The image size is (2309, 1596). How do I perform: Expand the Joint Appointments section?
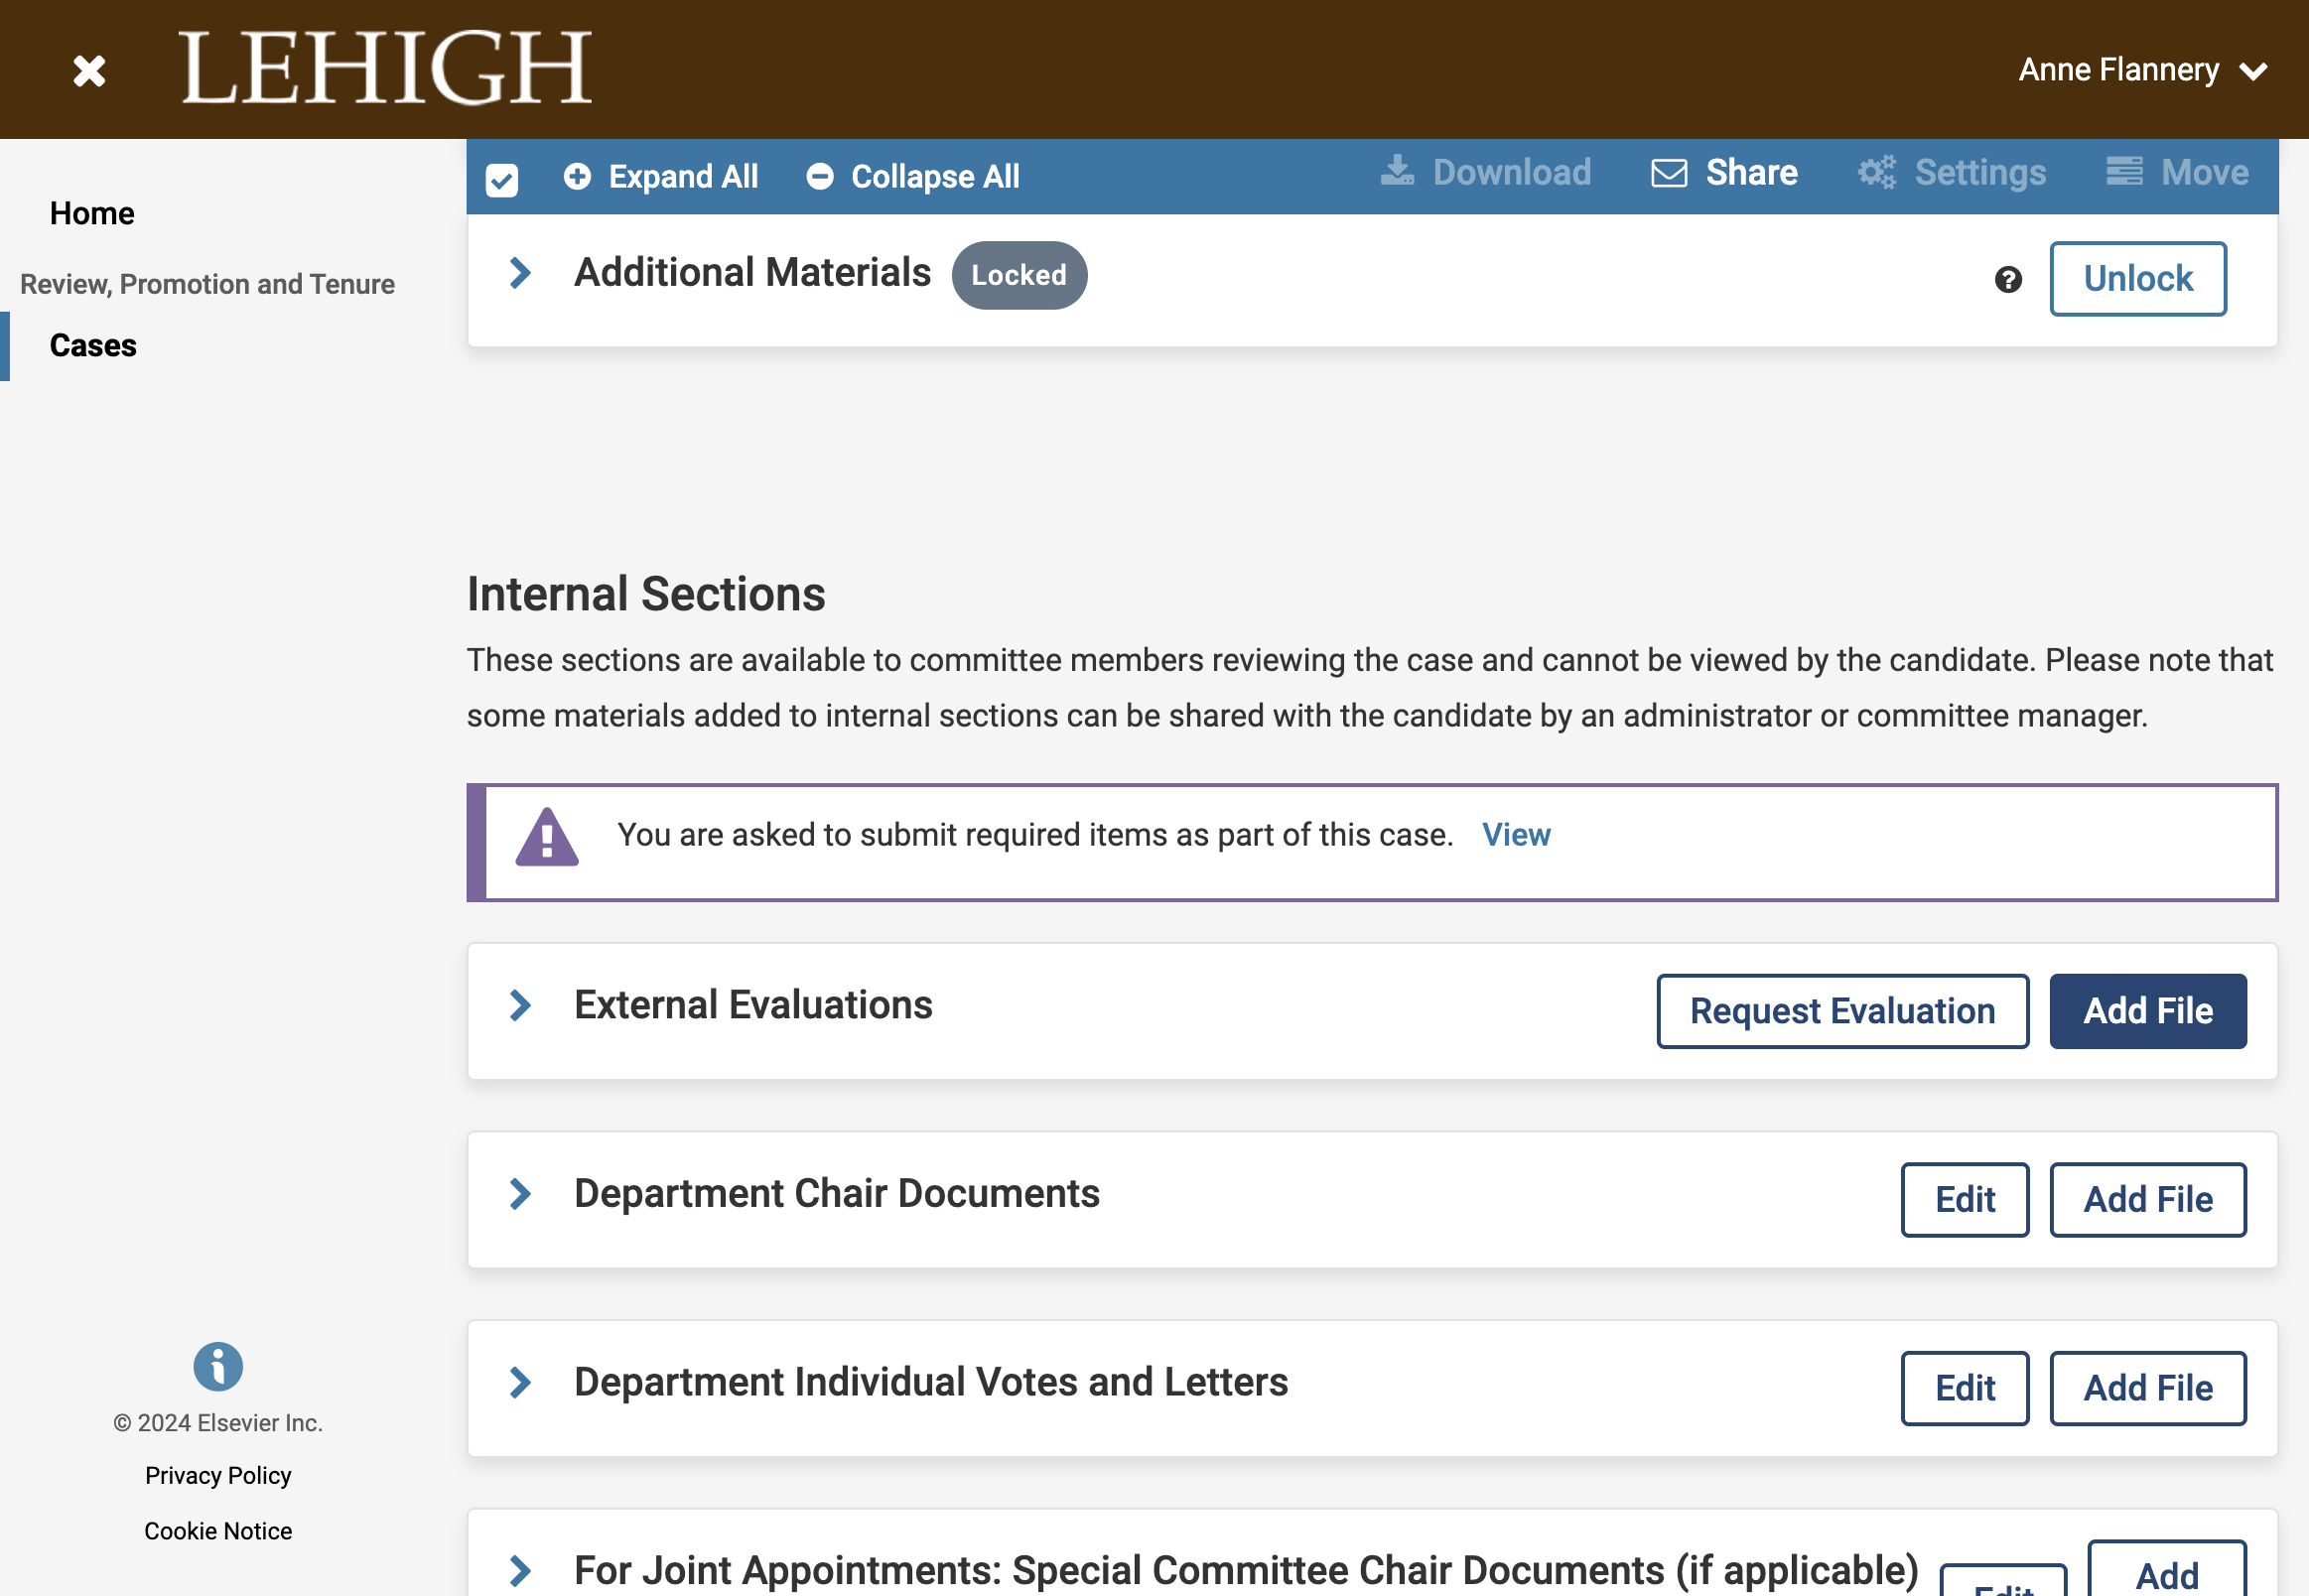520,1571
